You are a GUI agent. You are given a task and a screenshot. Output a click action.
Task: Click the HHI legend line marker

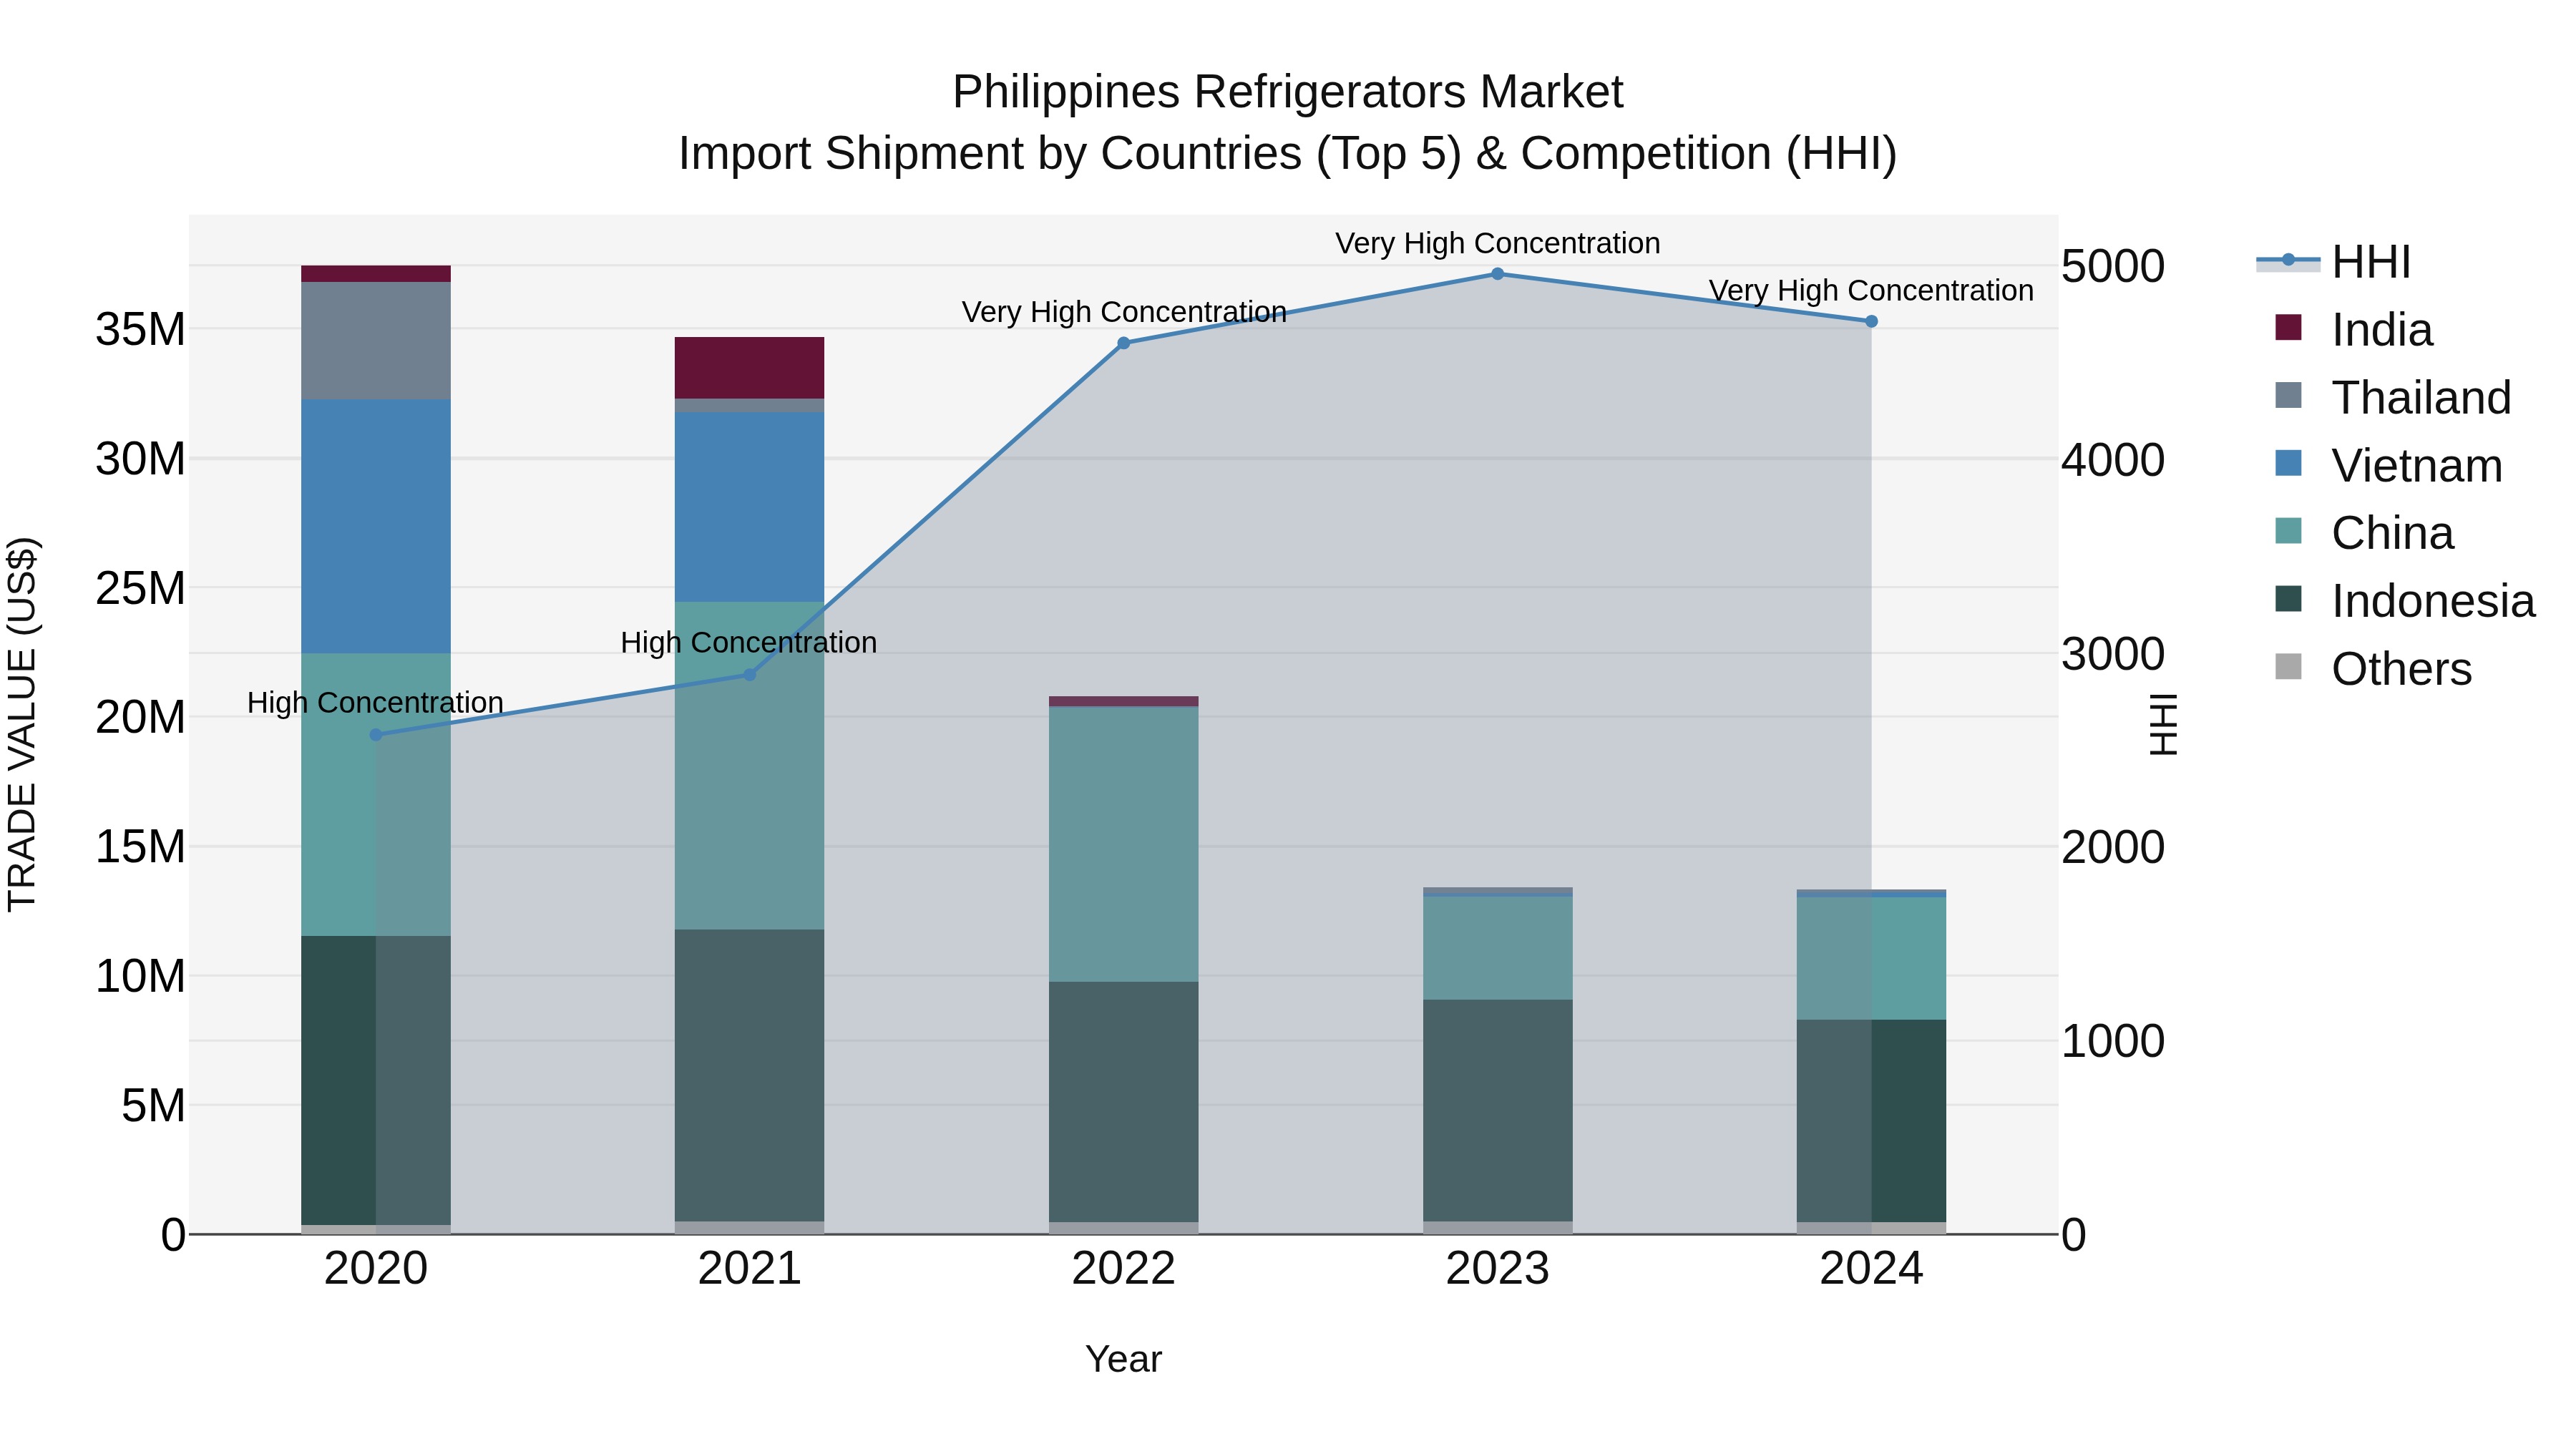click(x=2288, y=261)
